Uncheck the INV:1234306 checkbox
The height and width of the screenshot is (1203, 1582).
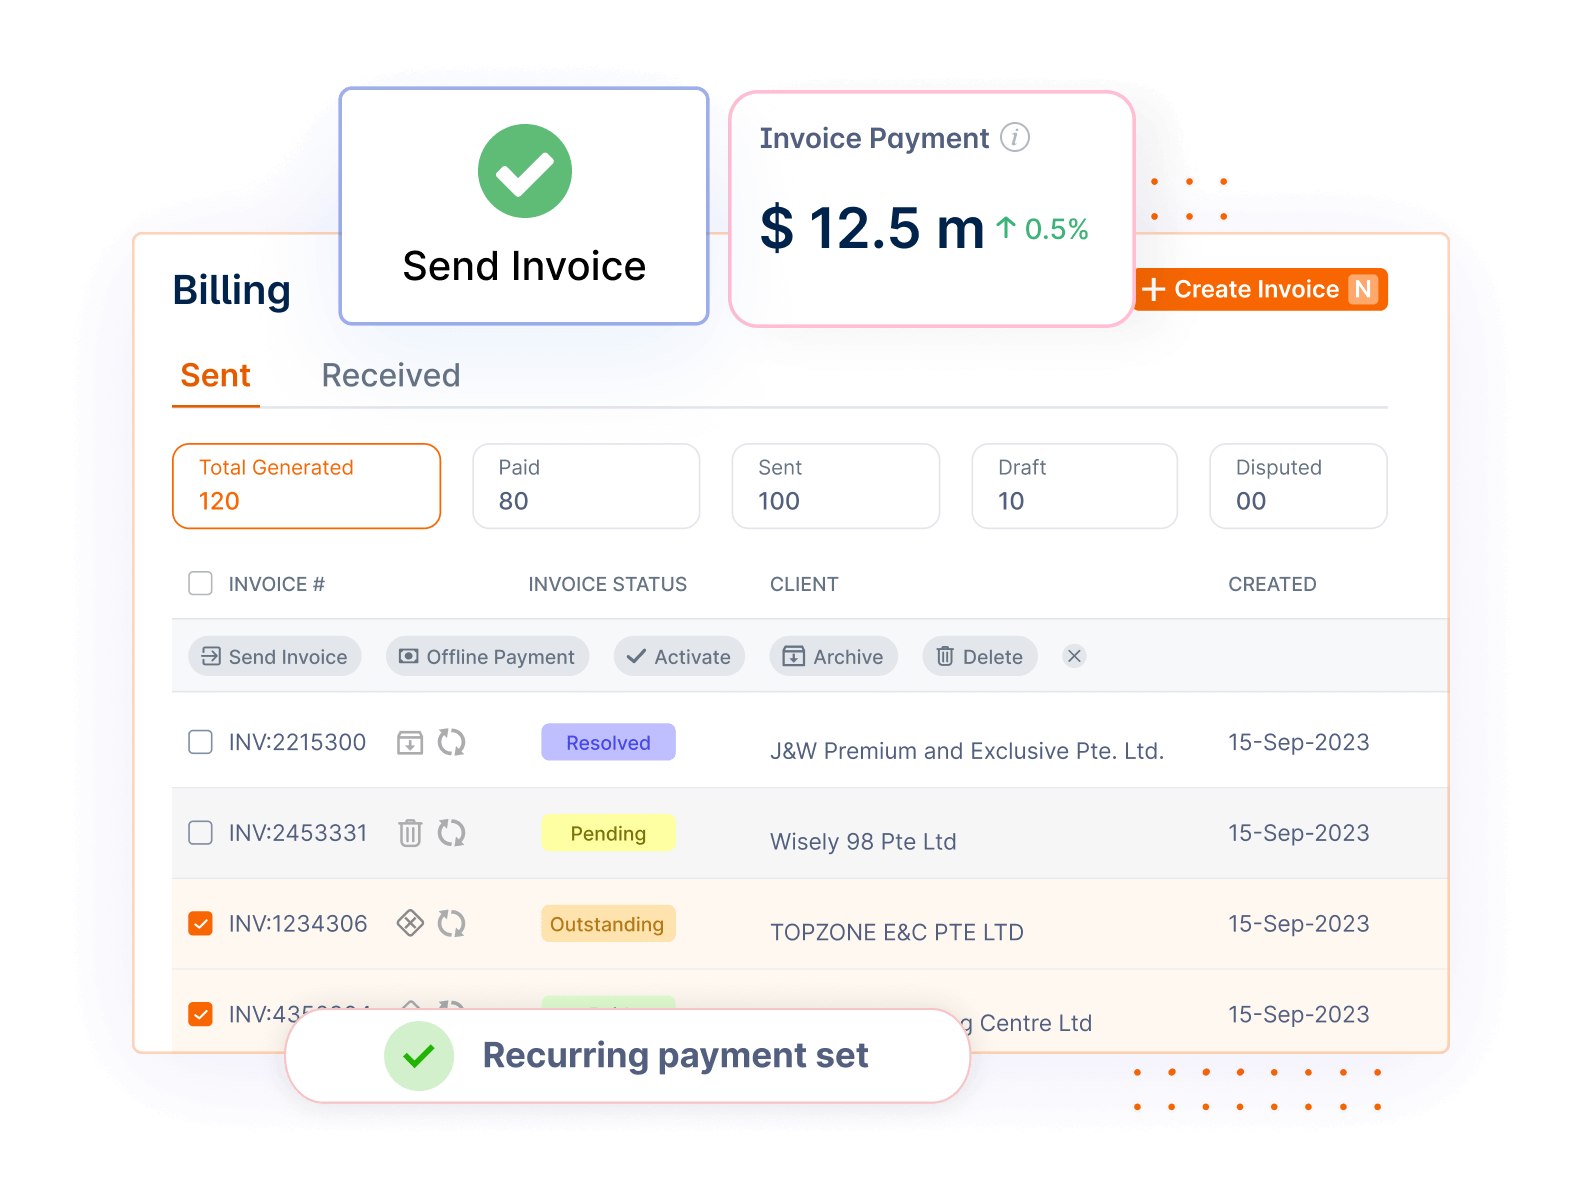201,923
